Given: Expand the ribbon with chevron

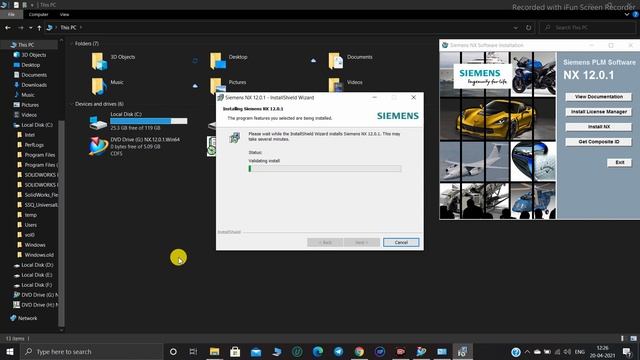Looking at the screenshot, I should pos(627,15).
